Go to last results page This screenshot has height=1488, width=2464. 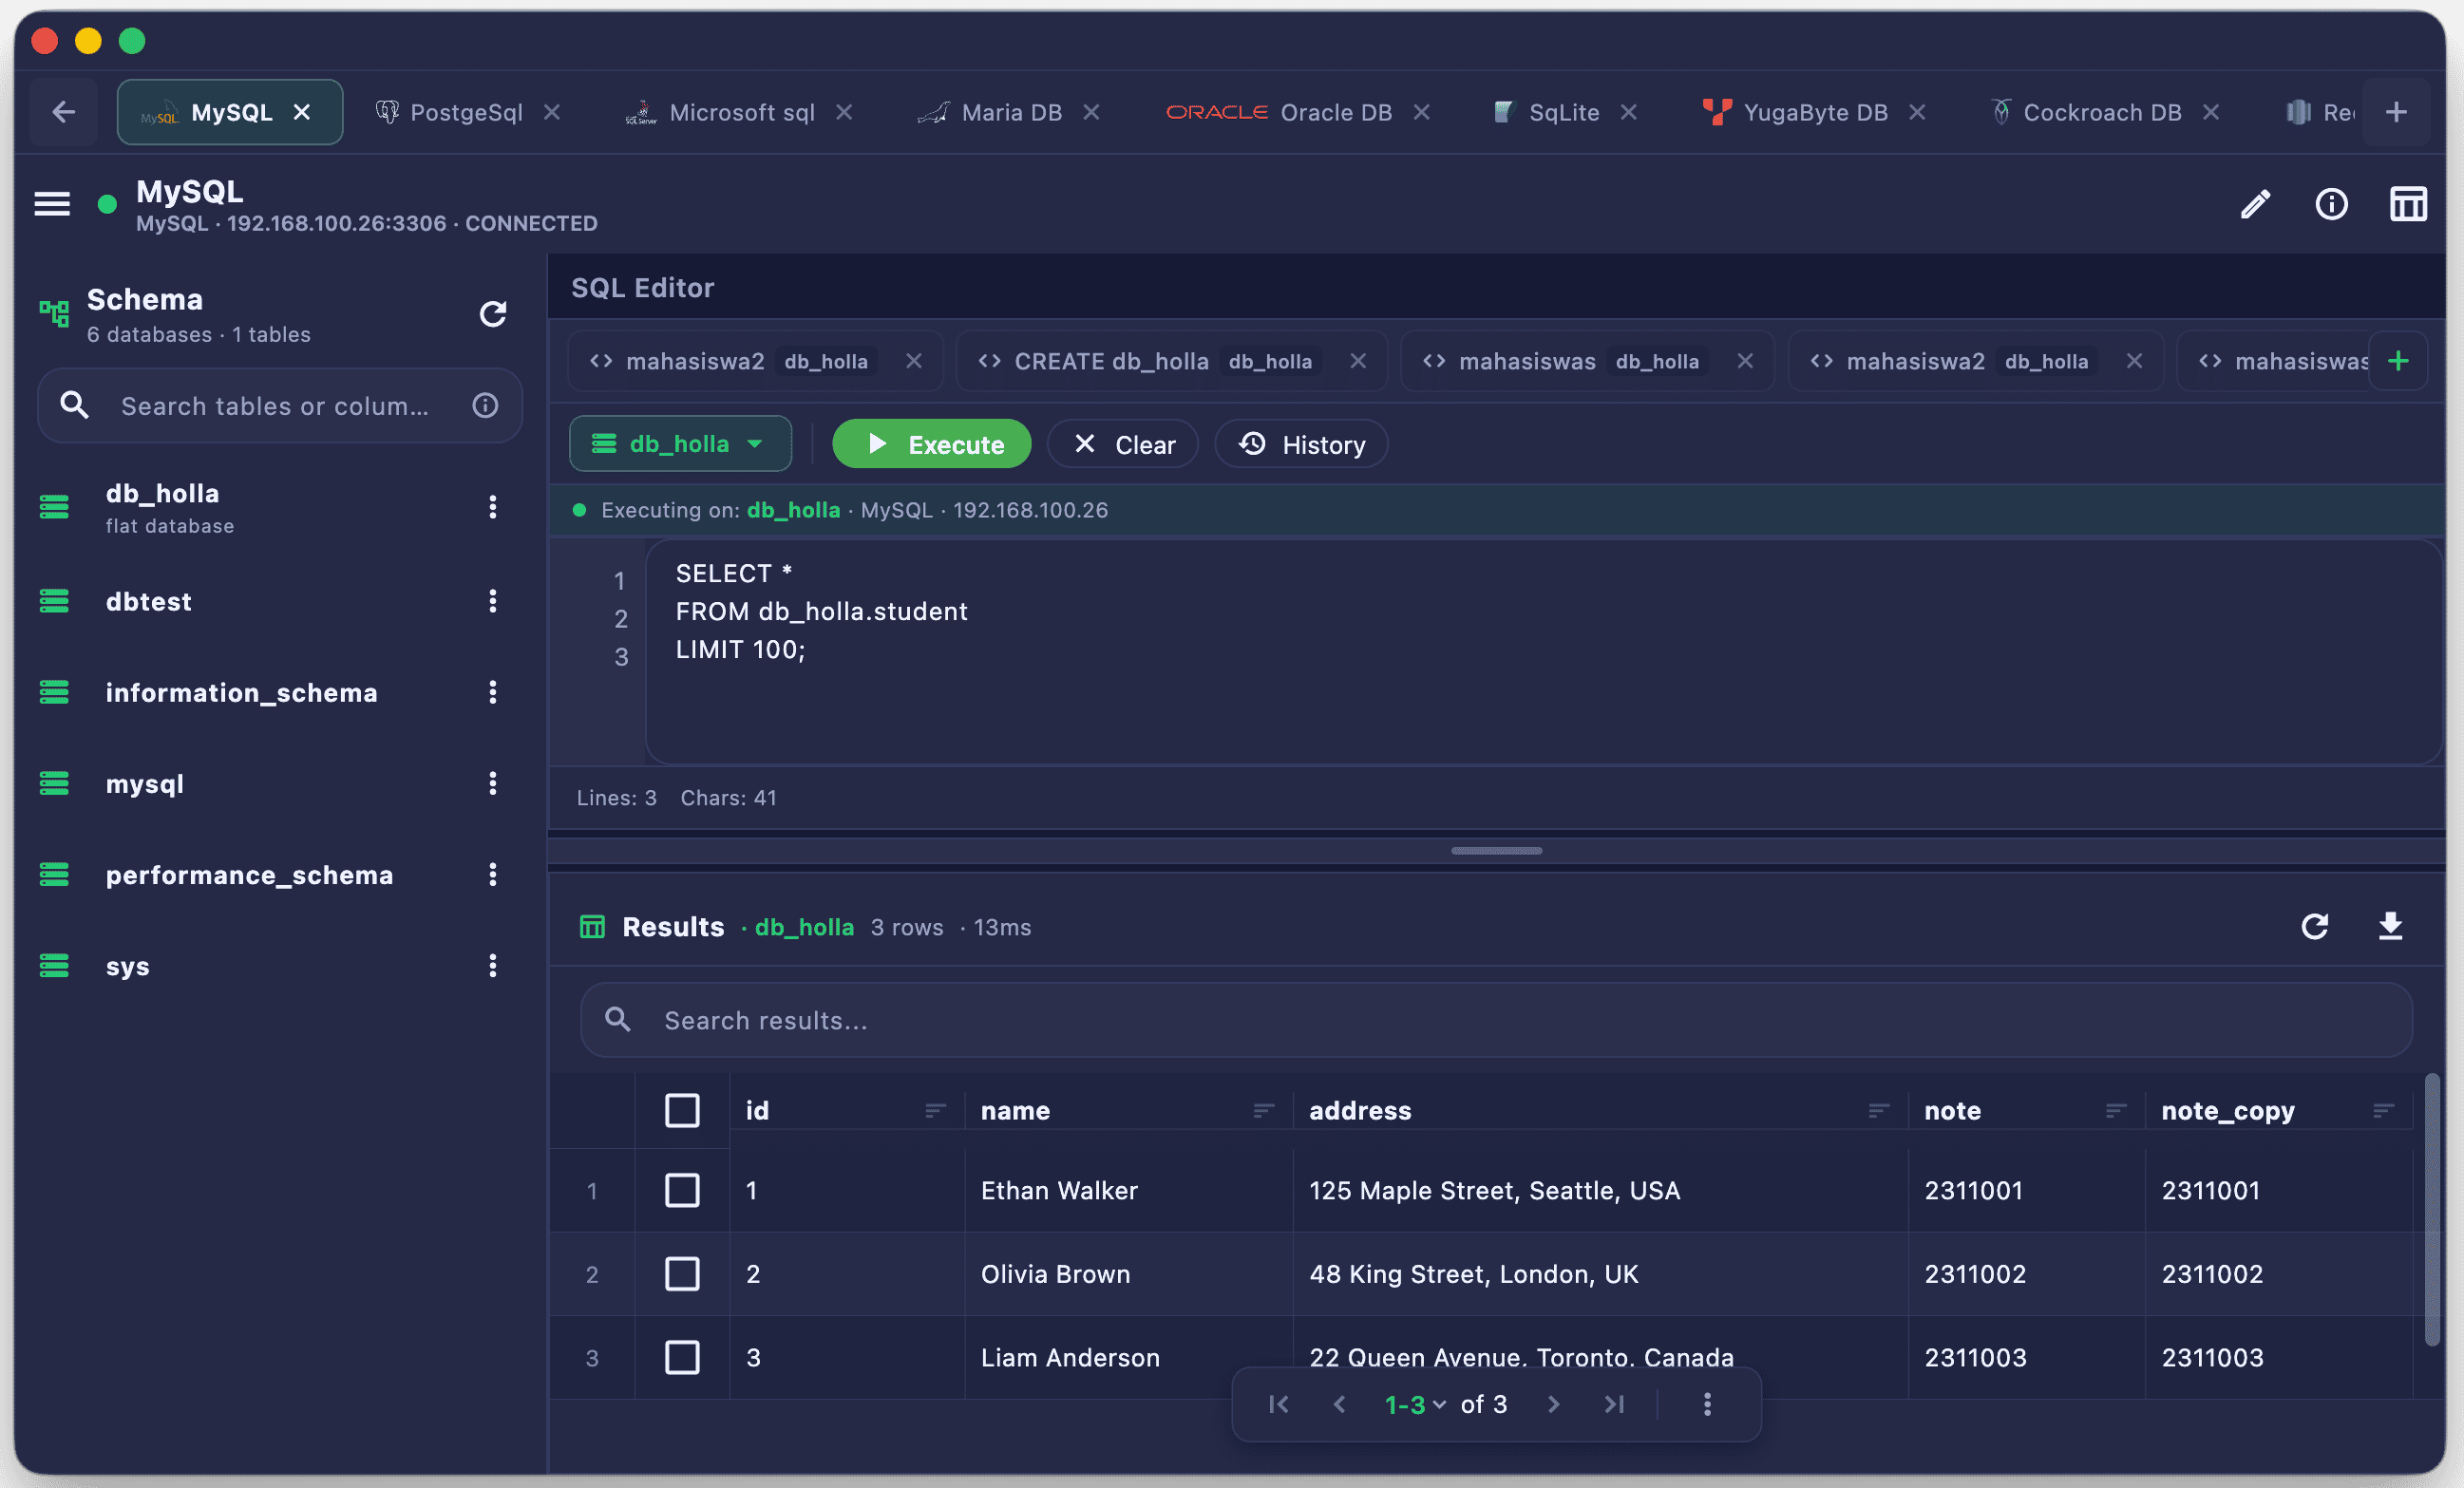[x=1614, y=1404]
